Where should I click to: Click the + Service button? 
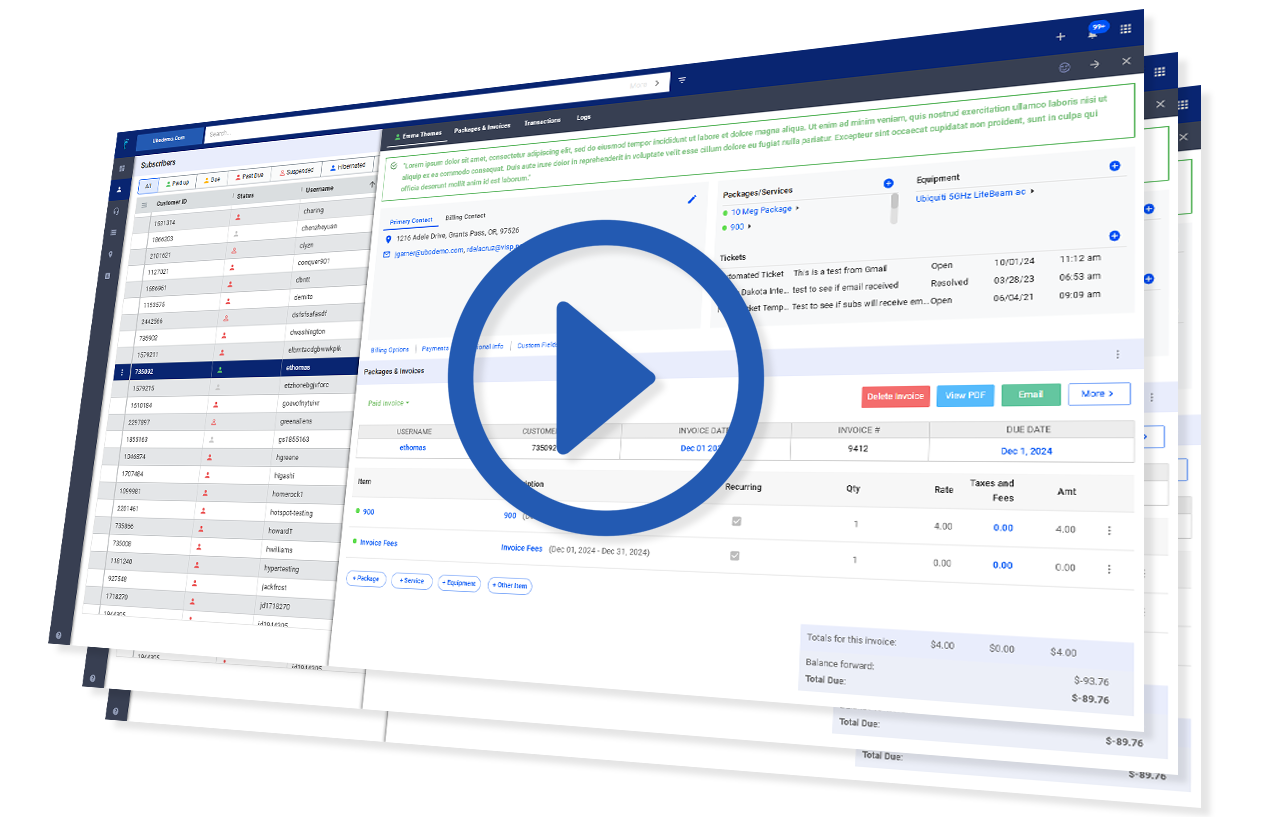[x=412, y=581]
